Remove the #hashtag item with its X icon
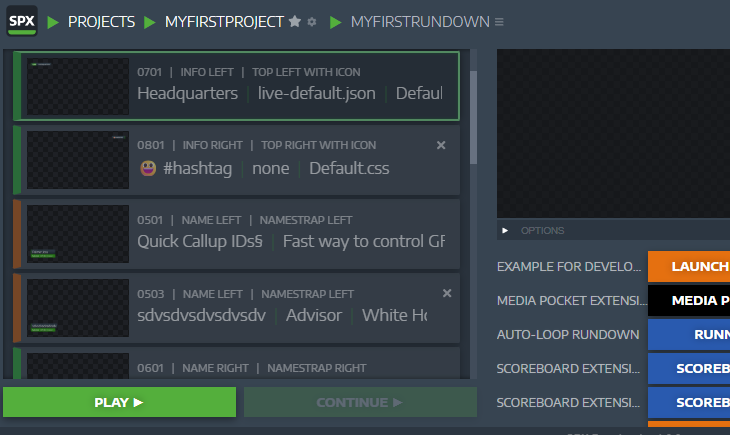The width and height of the screenshot is (730, 435). (441, 145)
